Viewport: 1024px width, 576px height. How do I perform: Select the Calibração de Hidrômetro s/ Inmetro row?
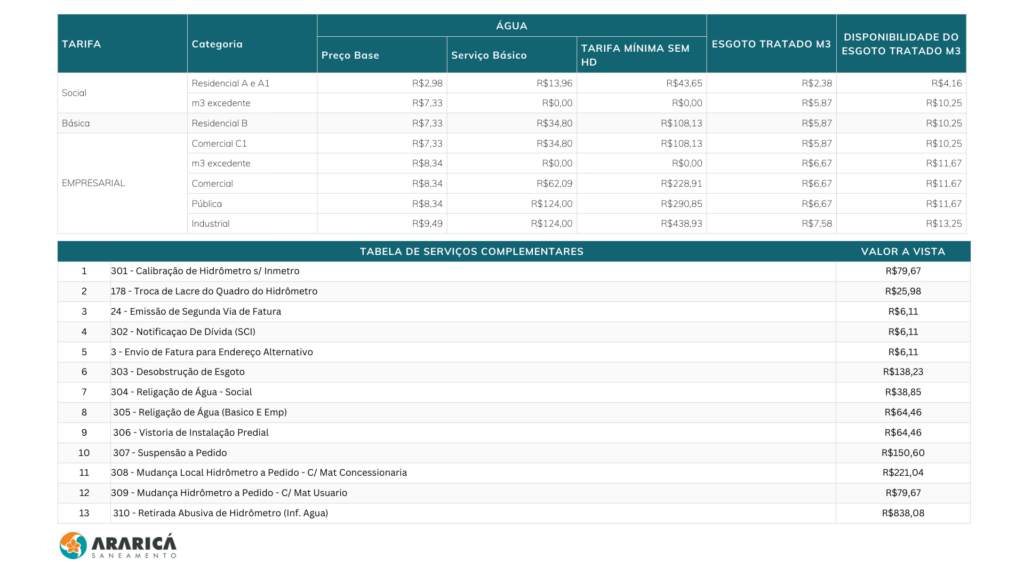(205, 271)
